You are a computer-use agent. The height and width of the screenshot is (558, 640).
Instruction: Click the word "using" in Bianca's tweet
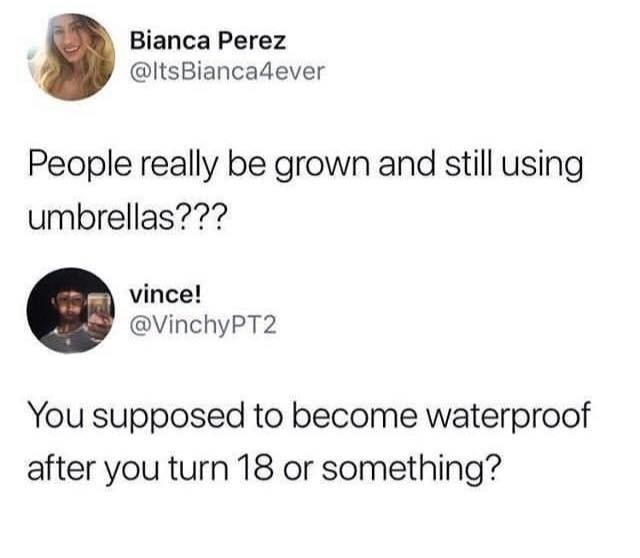tap(542, 167)
